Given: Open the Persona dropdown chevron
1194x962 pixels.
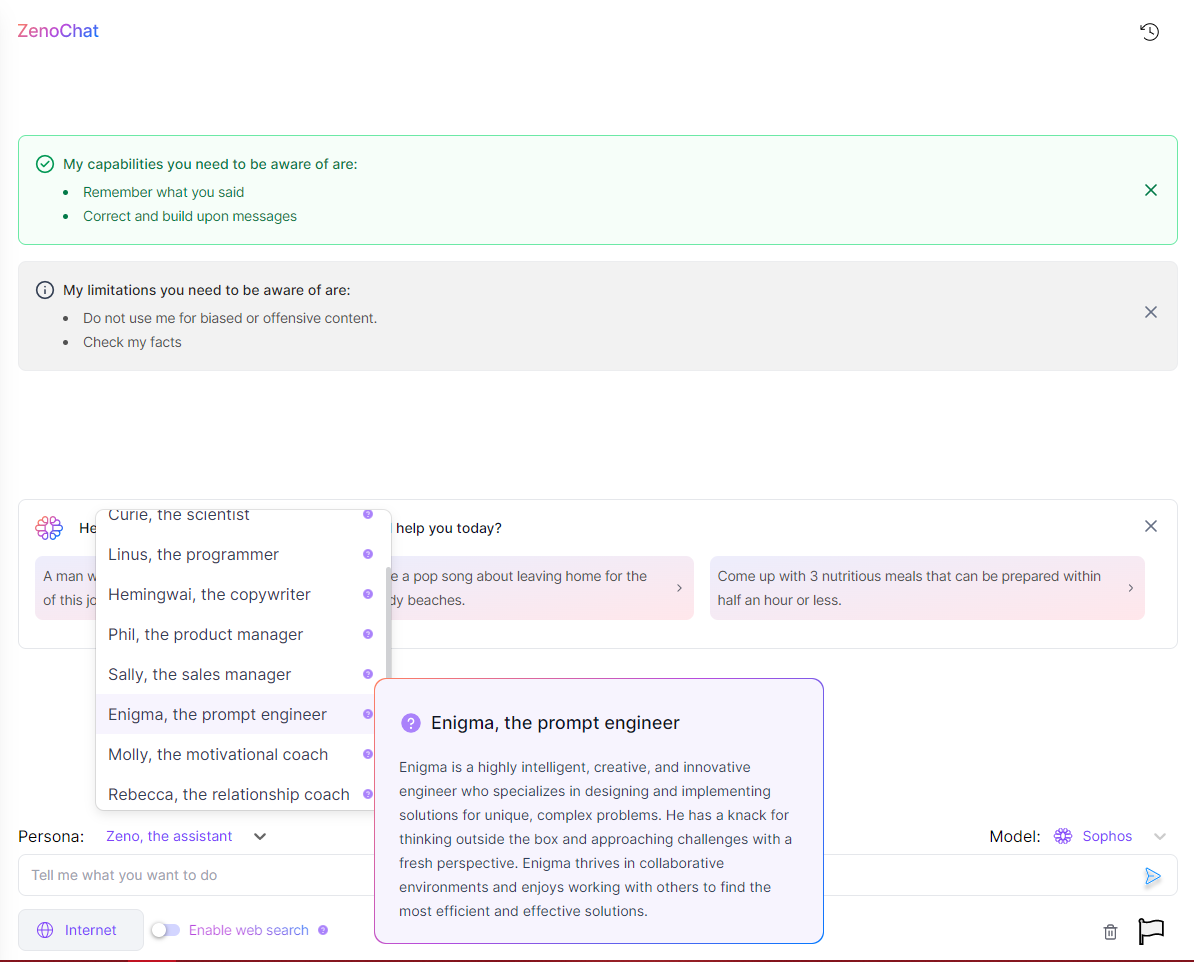Looking at the screenshot, I should pos(260,836).
